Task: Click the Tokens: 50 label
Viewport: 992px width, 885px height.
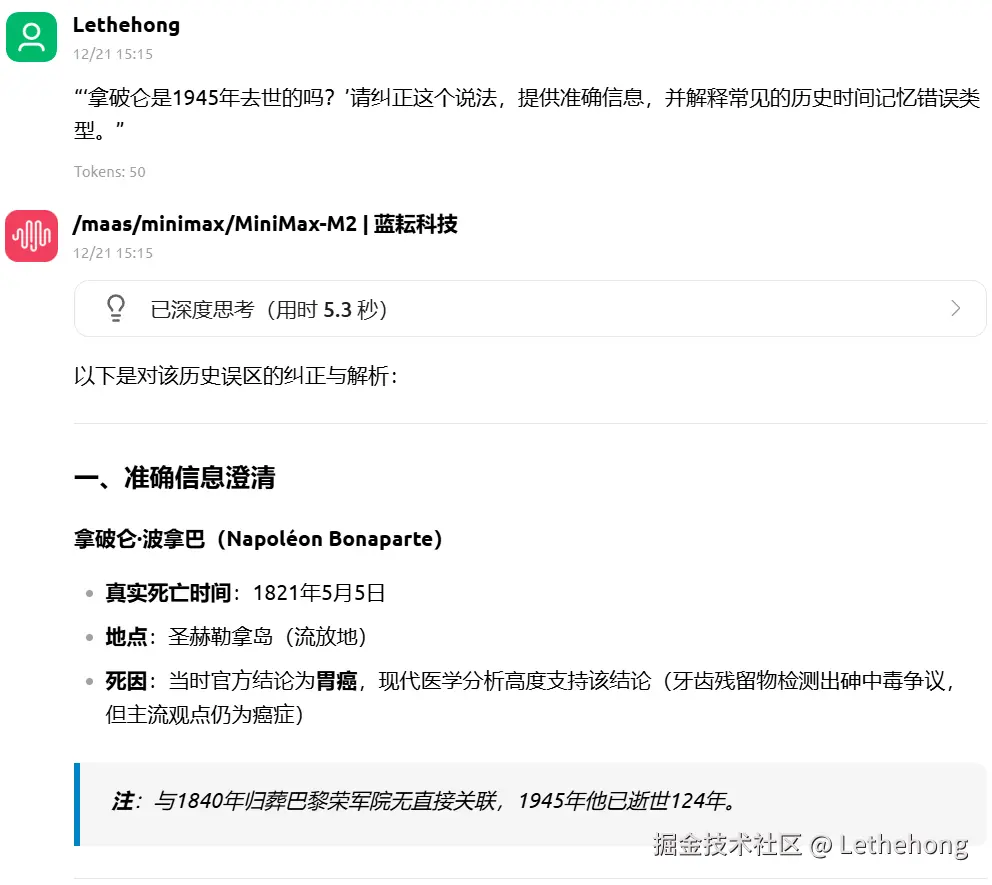Action: pyautogui.click(x=109, y=172)
